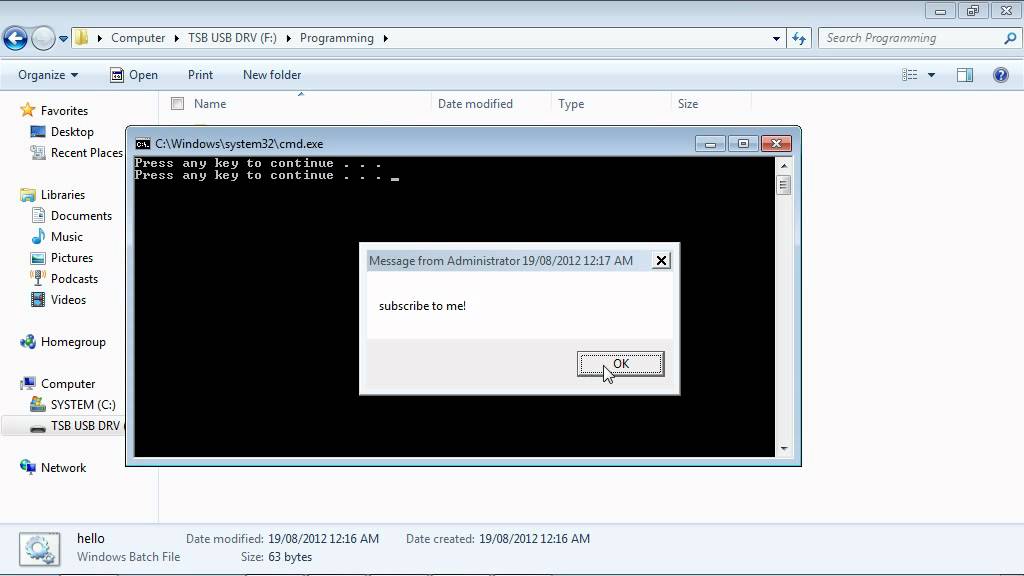Select Favorites in navigation pane
The width and height of the screenshot is (1024, 576).
pos(64,110)
